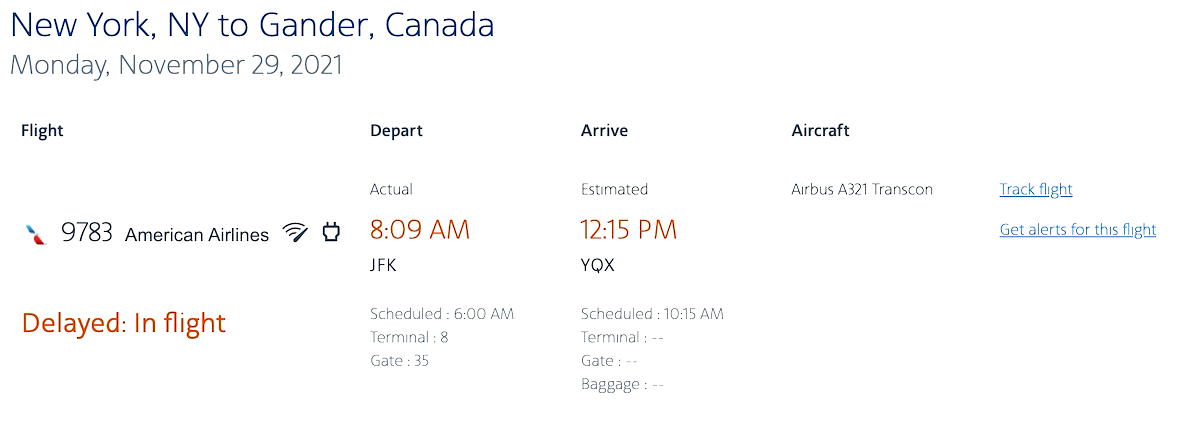Click the Delayed: In flight status
The width and height of the screenshot is (1200, 425).
124,323
